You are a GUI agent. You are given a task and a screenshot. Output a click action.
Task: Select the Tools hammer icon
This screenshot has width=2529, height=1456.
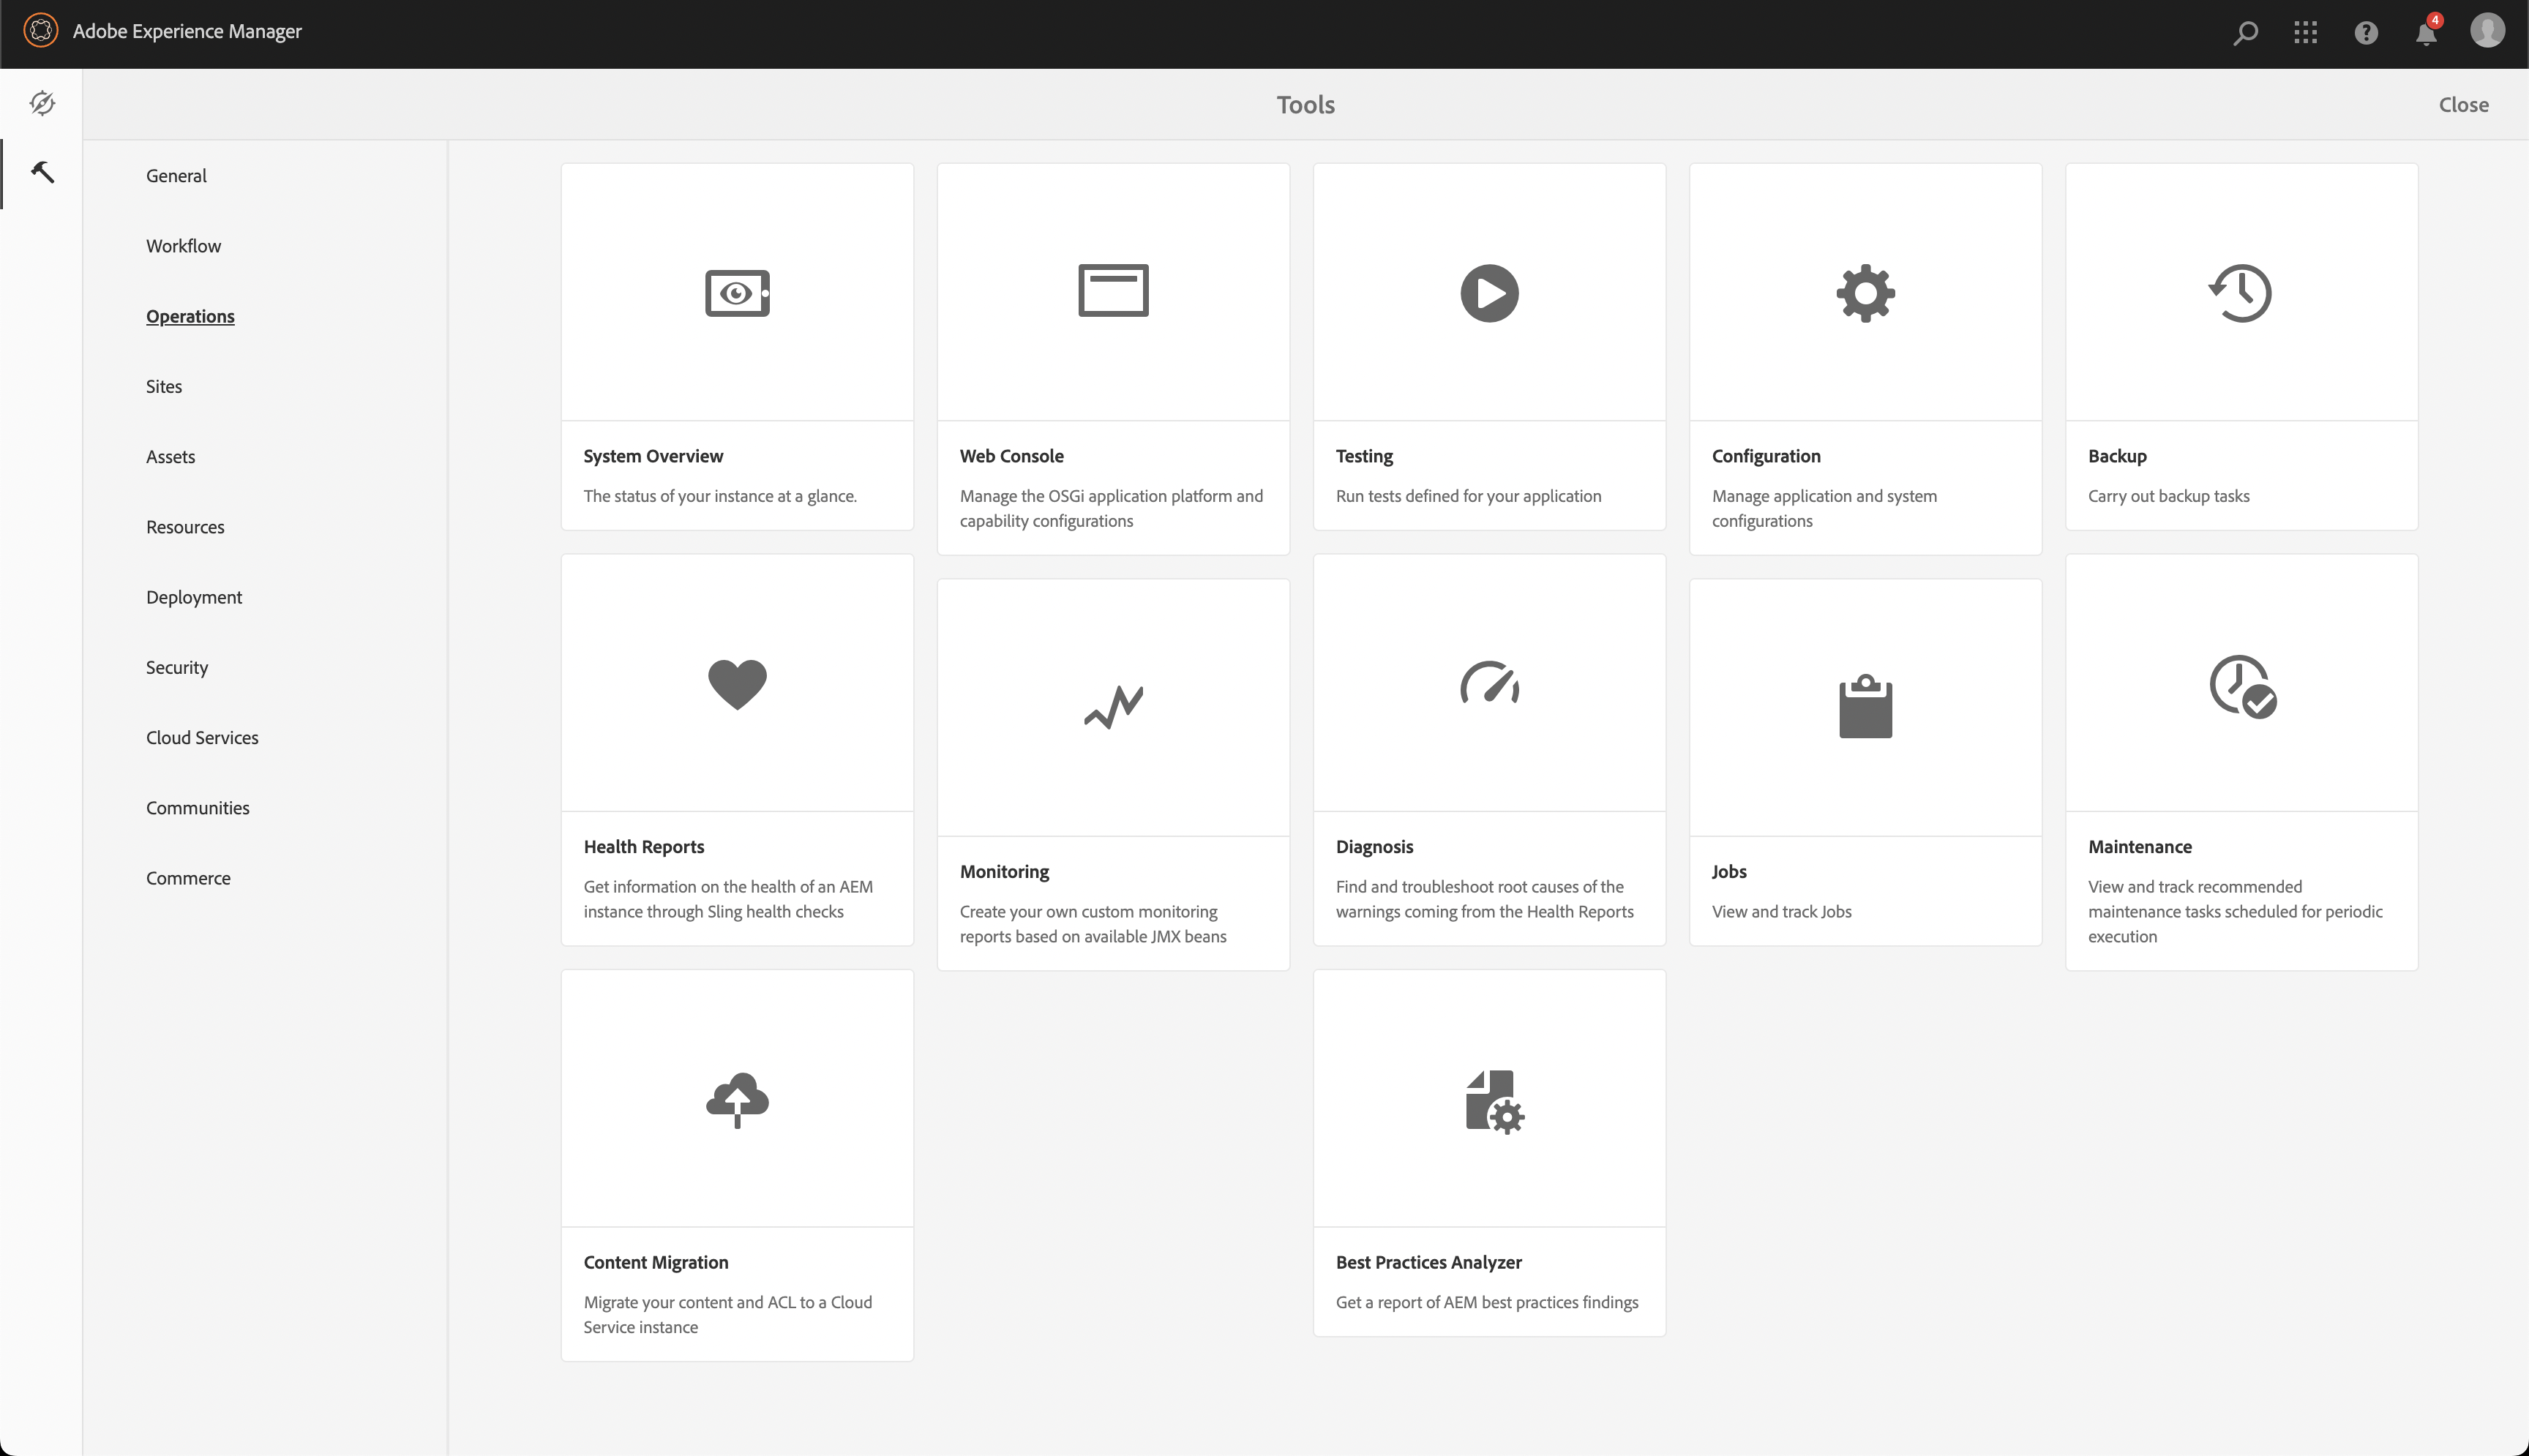tap(42, 173)
